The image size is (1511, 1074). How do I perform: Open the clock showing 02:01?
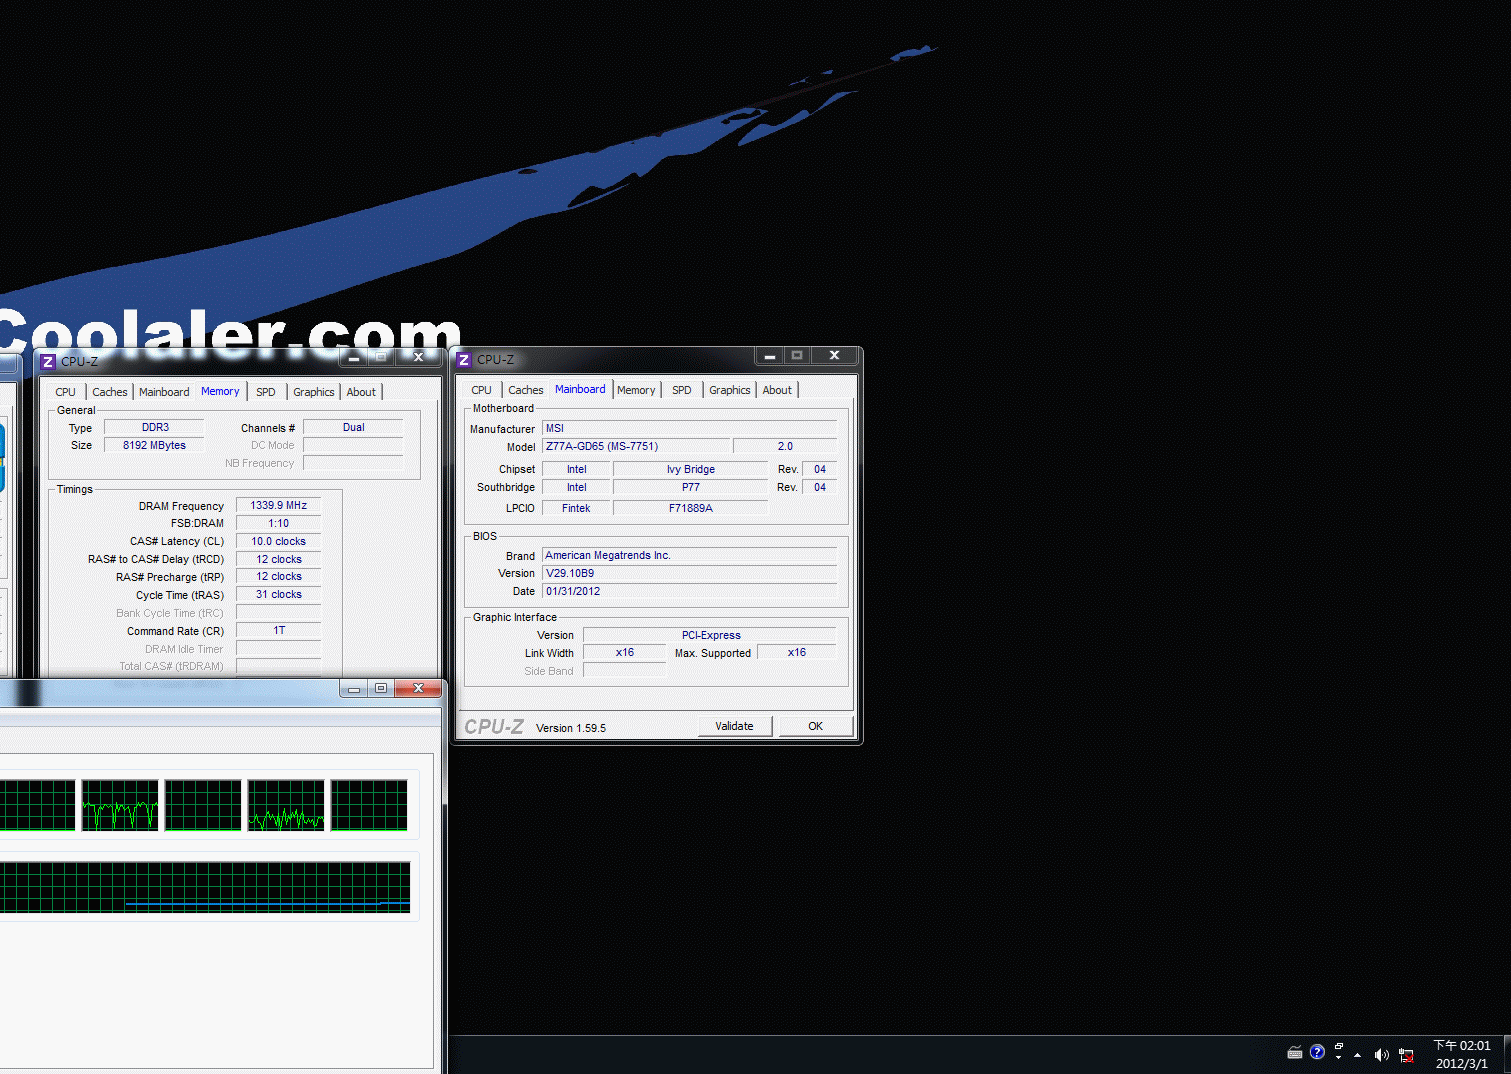[x=1461, y=1054]
